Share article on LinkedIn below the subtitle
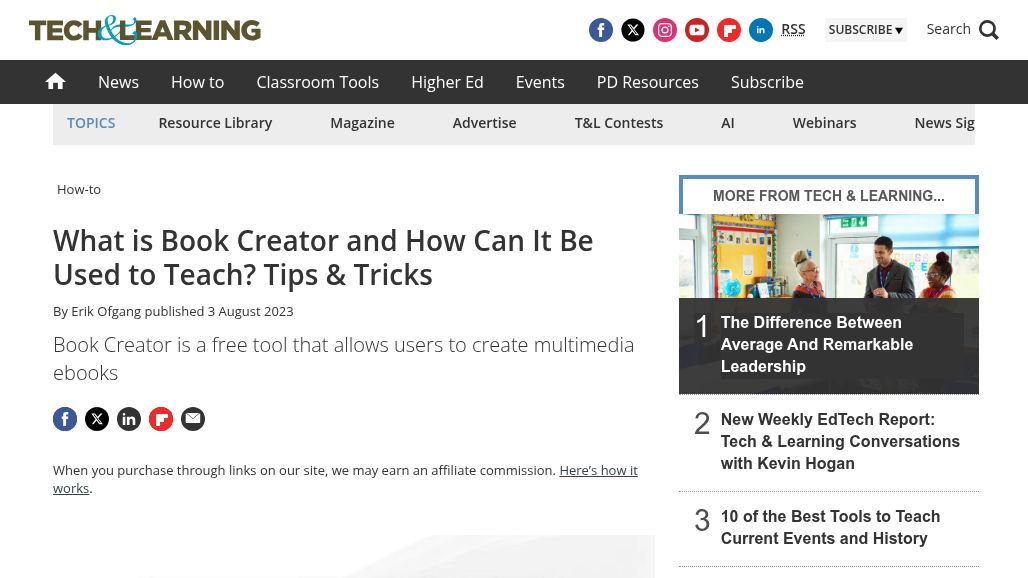The width and height of the screenshot is (1028, 578). pyautogui.click(x=129, y=419)
